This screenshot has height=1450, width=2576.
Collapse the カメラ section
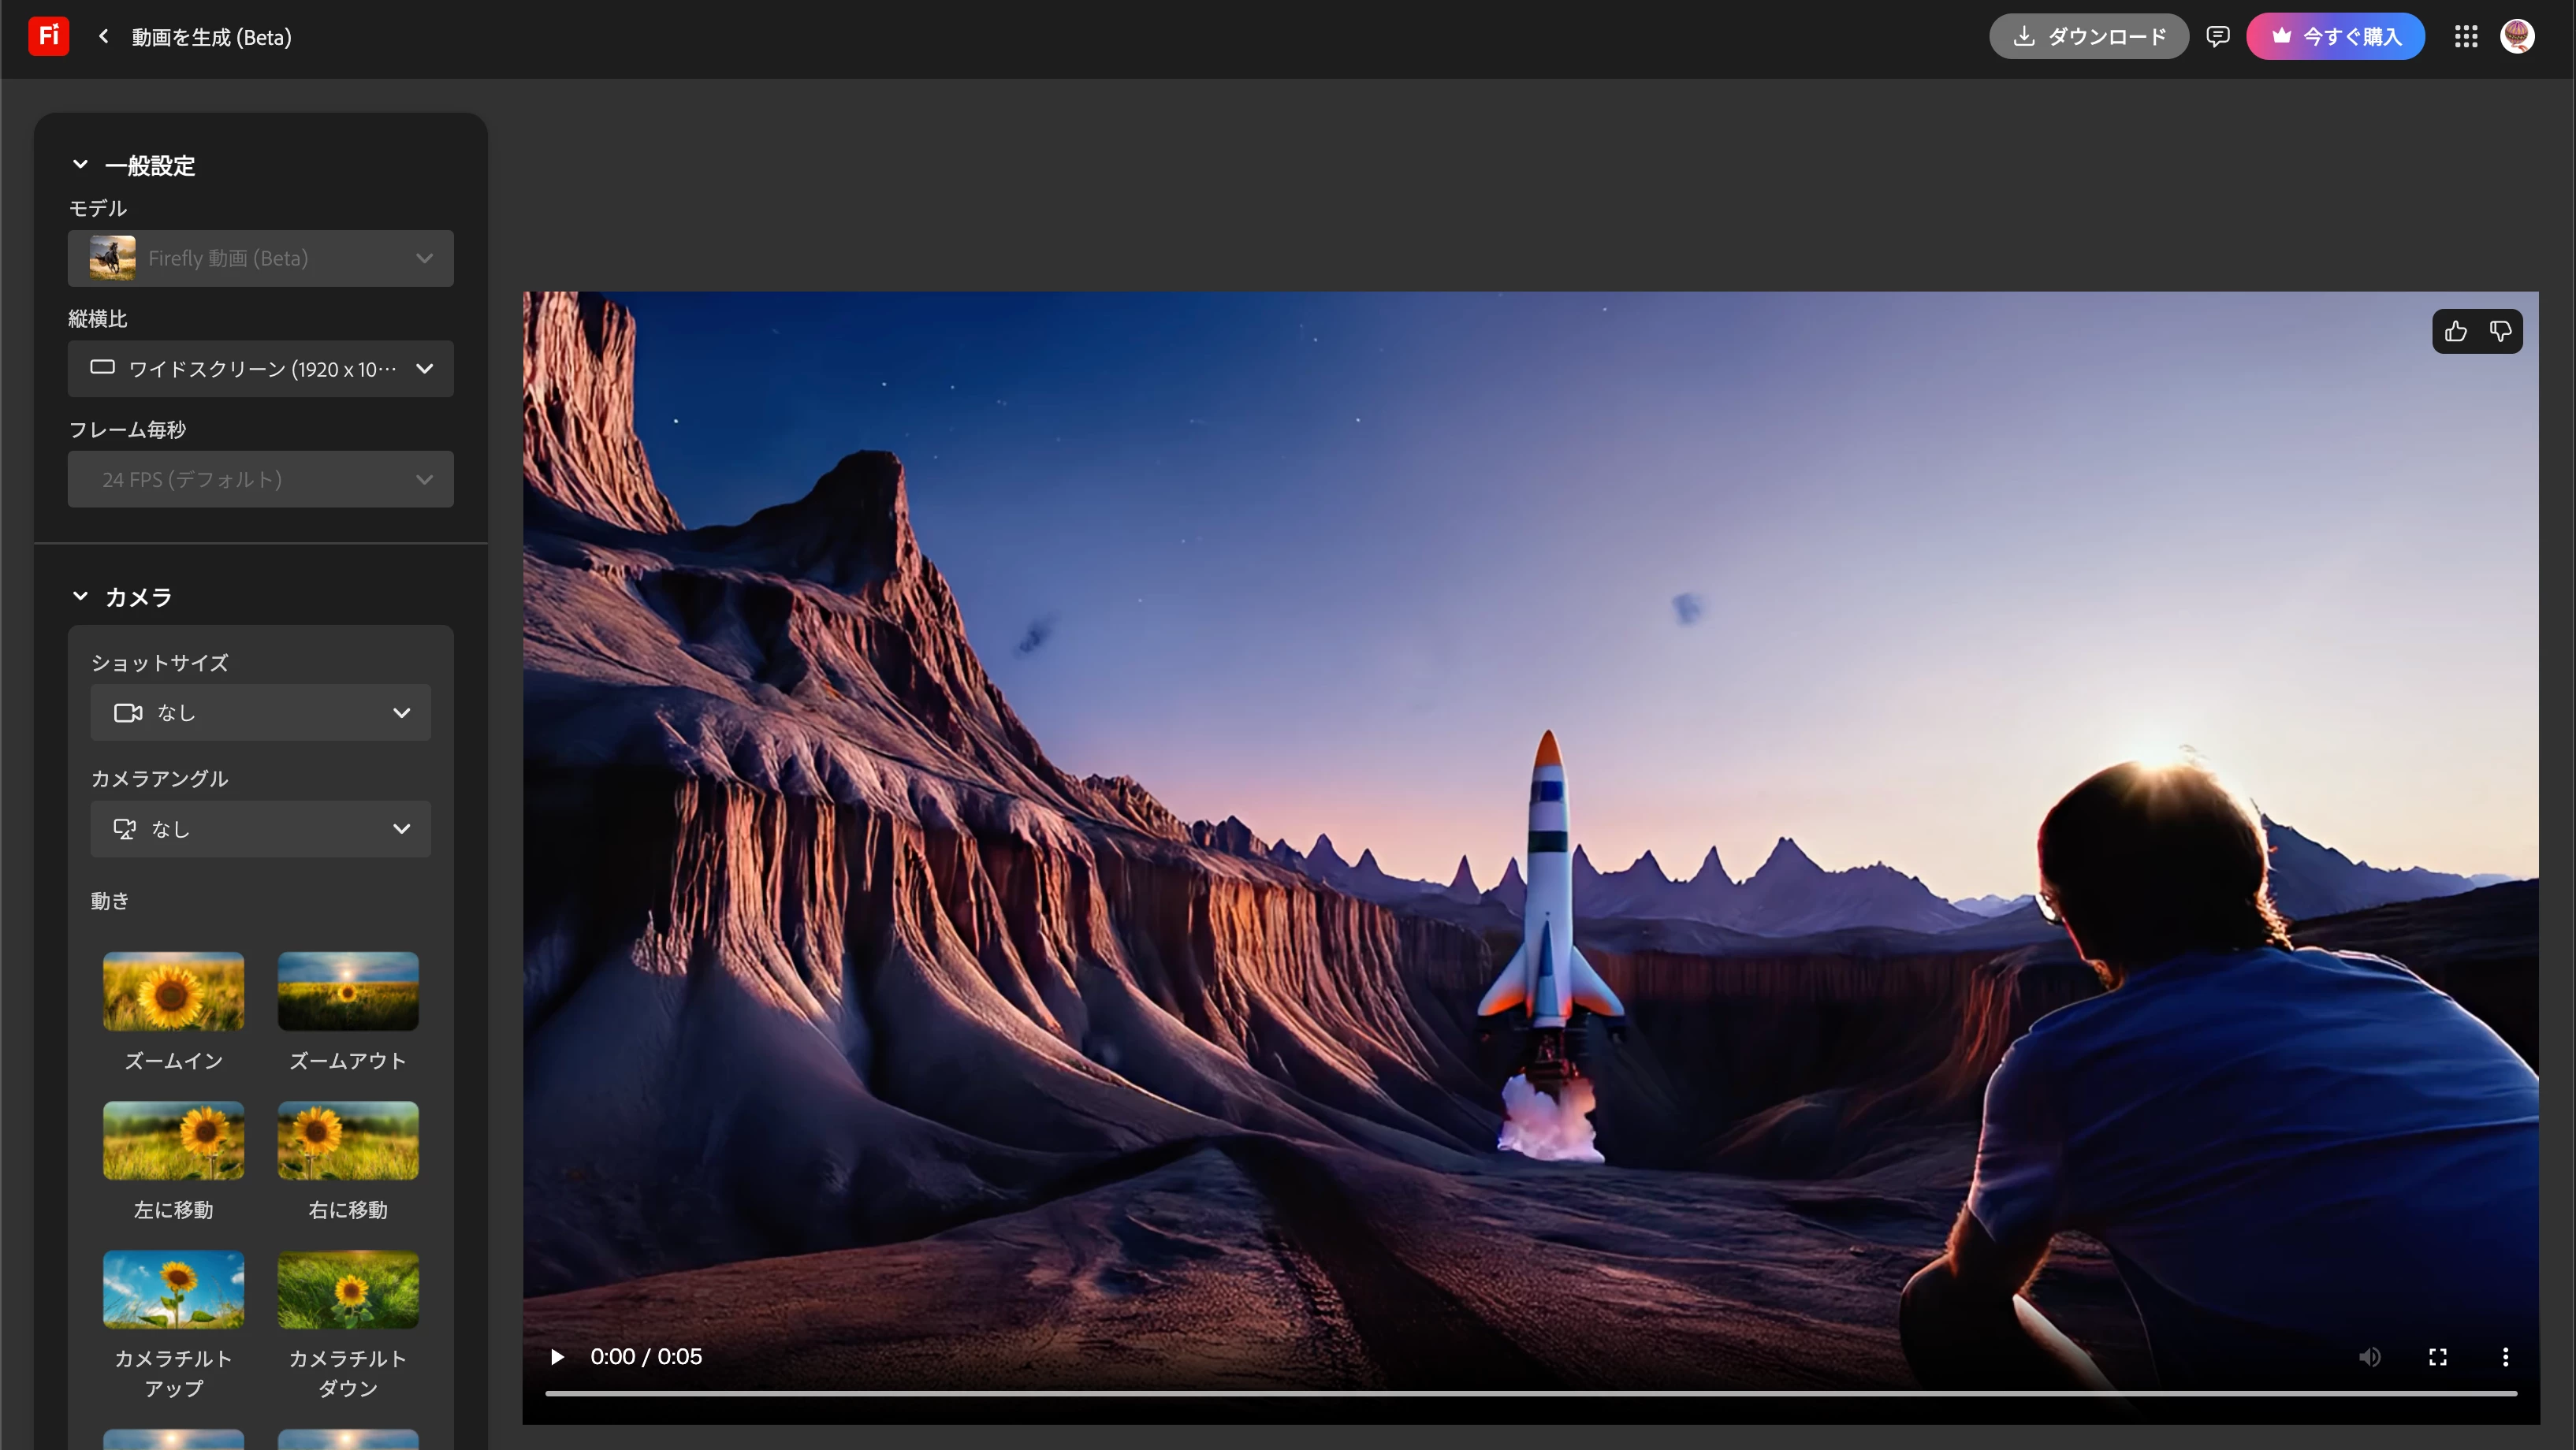[80, 597]
